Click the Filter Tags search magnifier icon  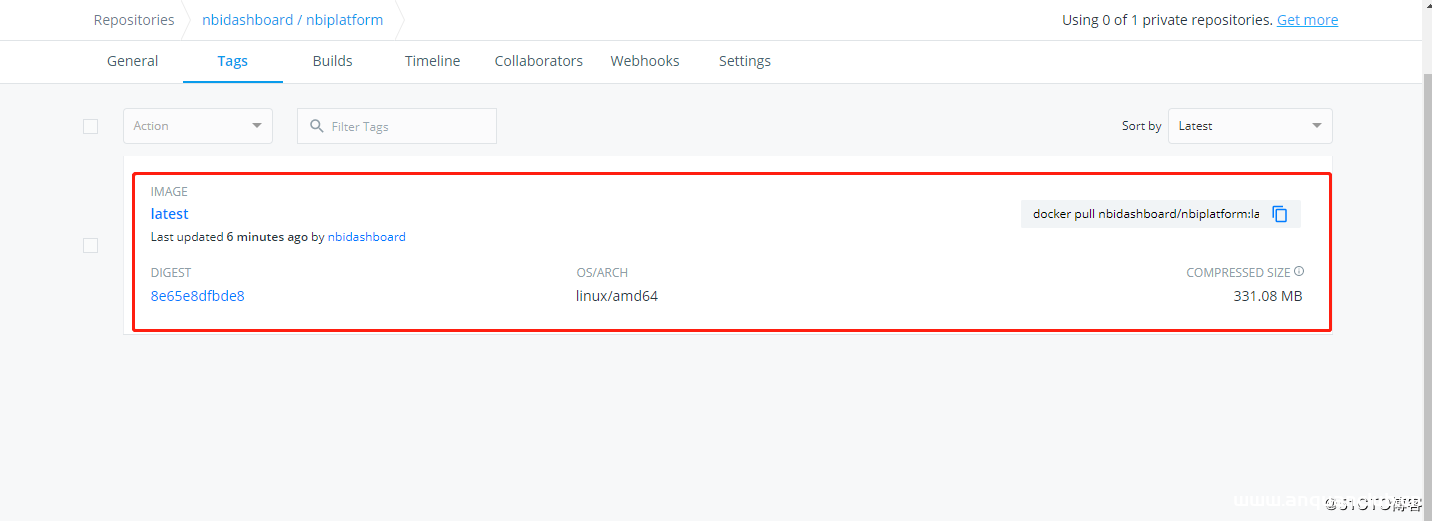point(317,126)
